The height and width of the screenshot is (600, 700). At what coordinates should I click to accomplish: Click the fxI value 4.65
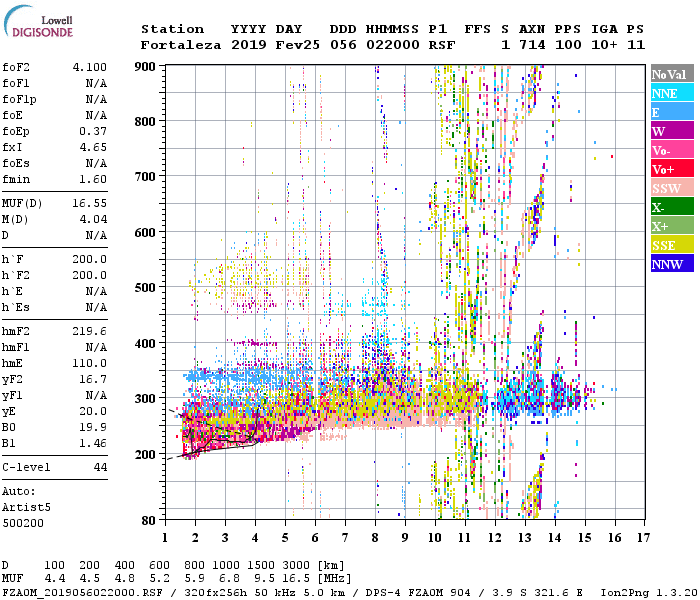(x=93, y=147)
